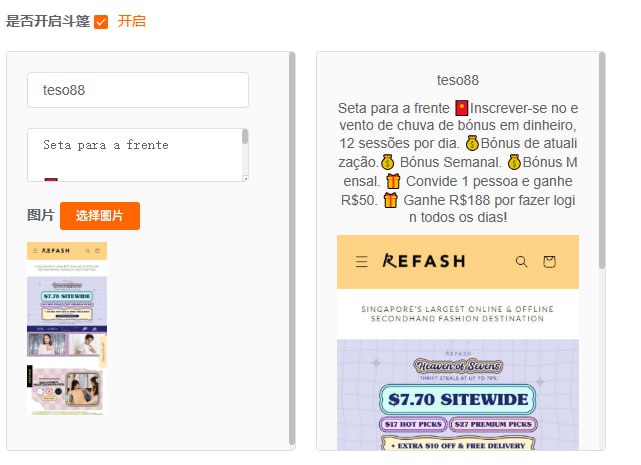Click the red envelope emoji in preview text
The width and height of the screenshot is (641, 465).
click(x=462, y=108)
